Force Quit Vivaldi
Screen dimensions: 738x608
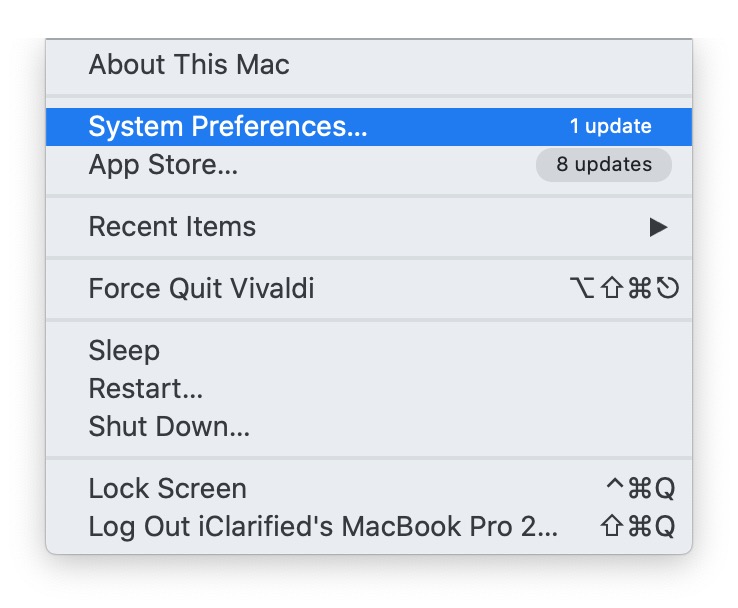pyautogui.click(x=201, y=289)
